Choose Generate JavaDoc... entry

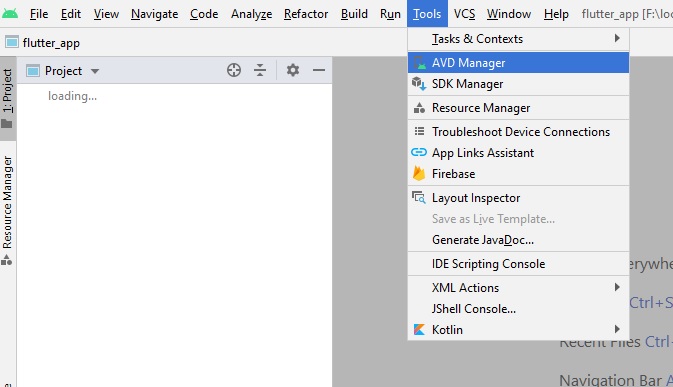click(518, 240)
